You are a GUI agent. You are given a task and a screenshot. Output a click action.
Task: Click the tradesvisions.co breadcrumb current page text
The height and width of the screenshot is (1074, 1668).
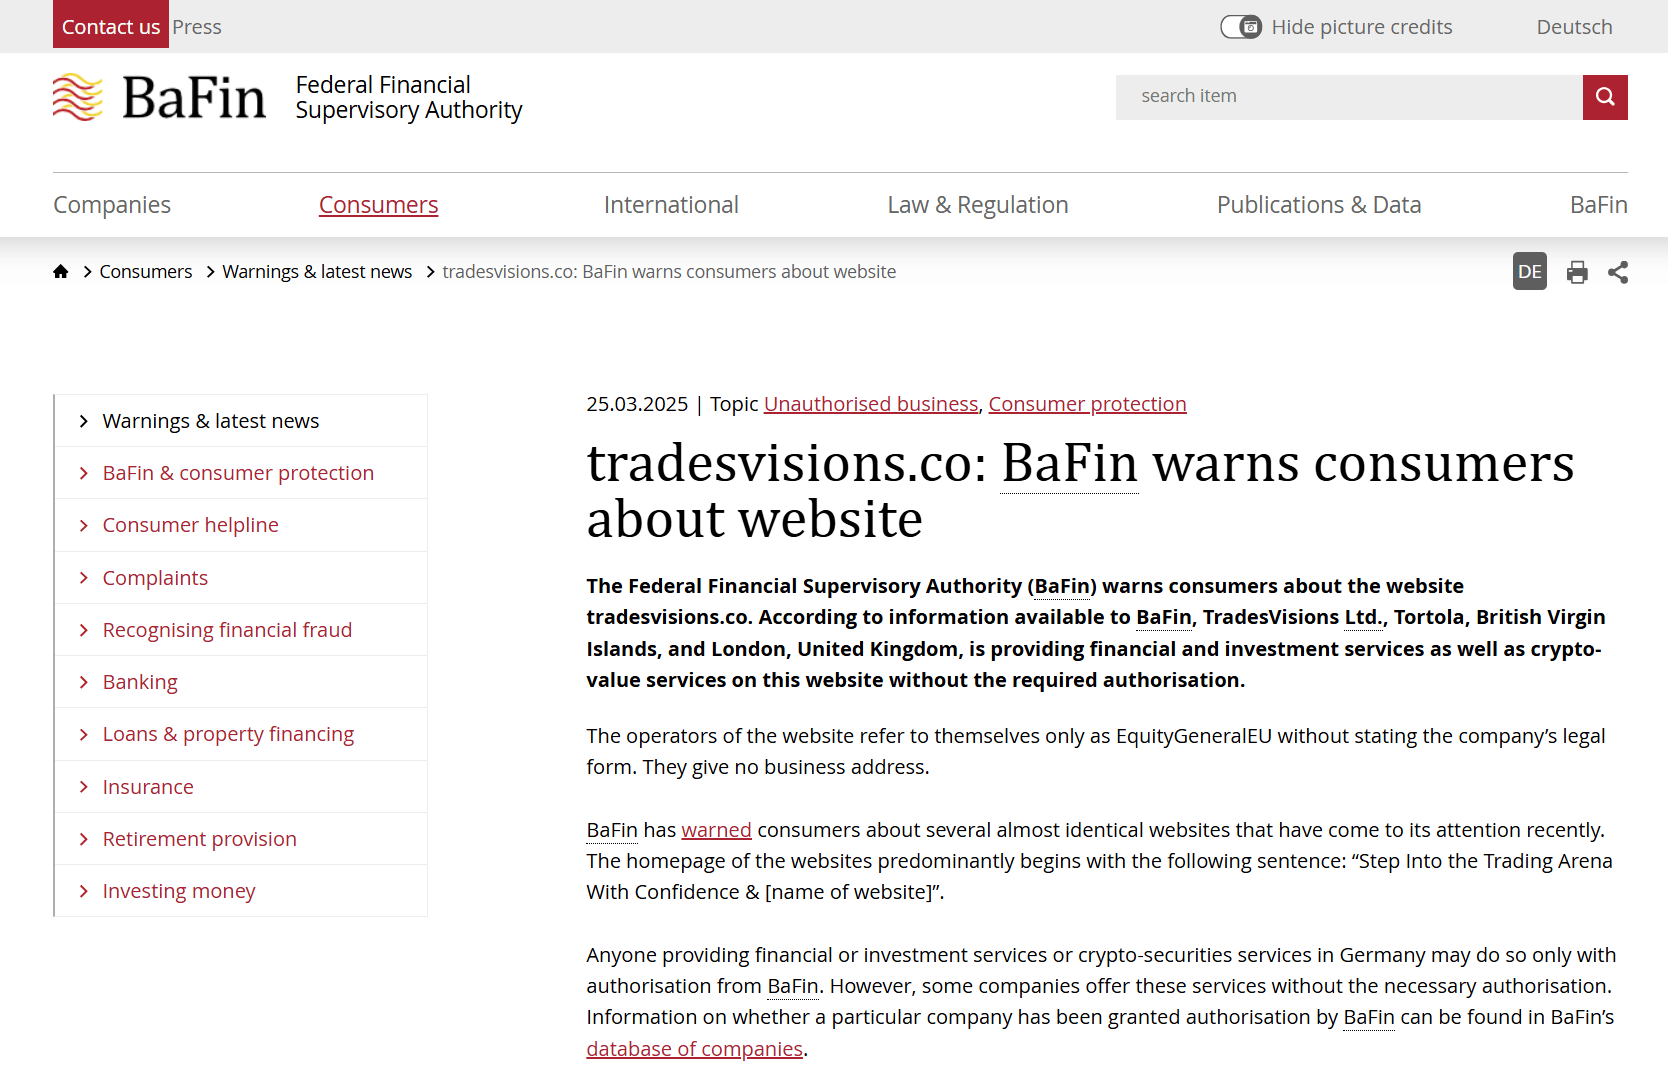pyautogui.click(x=669, y=272)
